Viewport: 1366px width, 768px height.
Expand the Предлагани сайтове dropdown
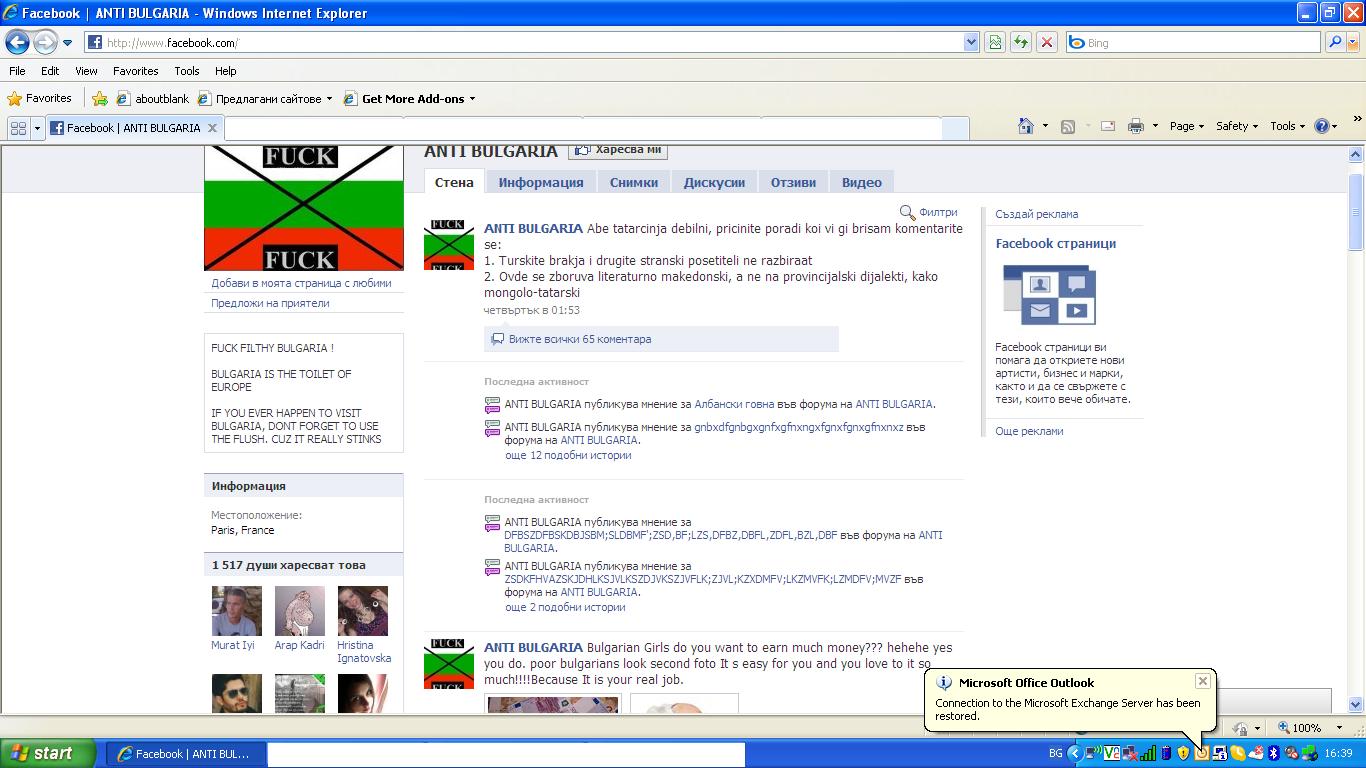[329, 99]
